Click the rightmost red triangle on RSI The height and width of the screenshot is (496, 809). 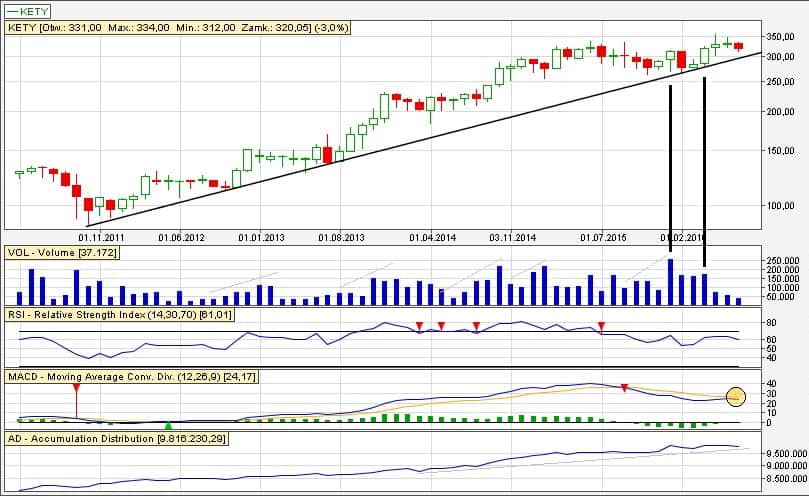tap(601, 325)
